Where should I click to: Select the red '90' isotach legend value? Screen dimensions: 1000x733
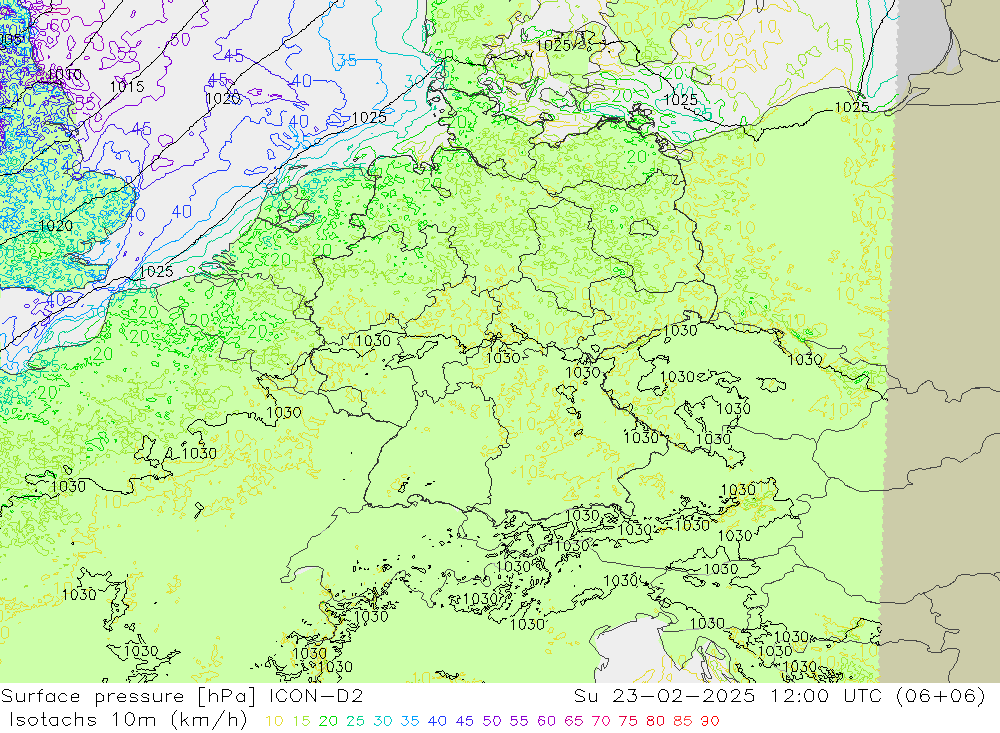[710, 722]
